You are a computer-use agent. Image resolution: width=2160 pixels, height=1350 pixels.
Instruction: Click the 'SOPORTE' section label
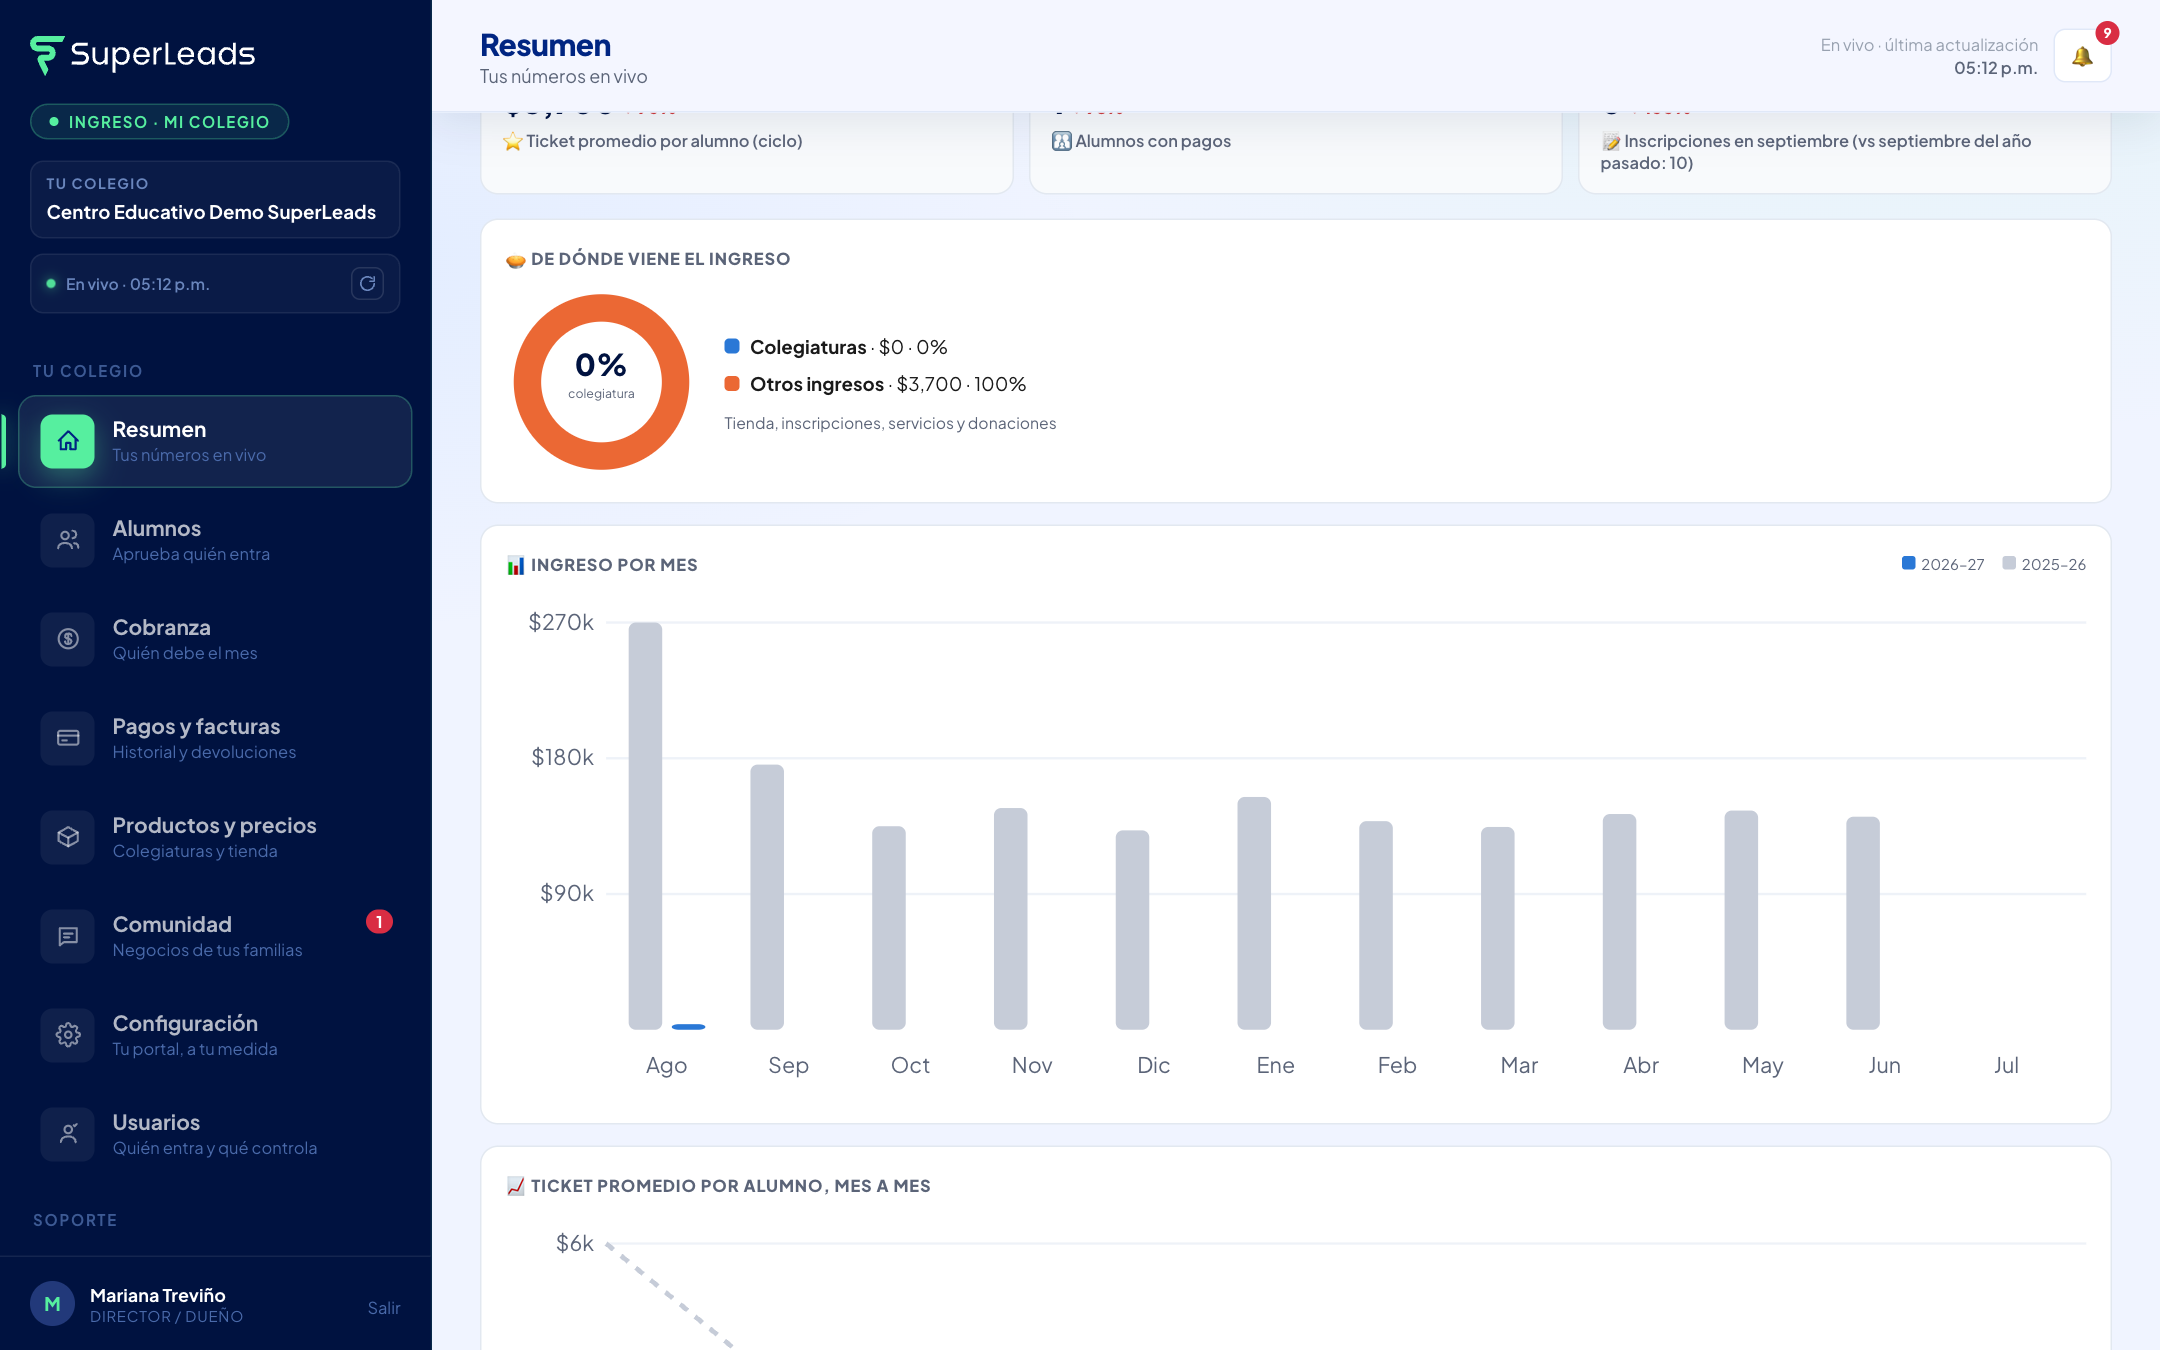click(x=75, y=1220)
